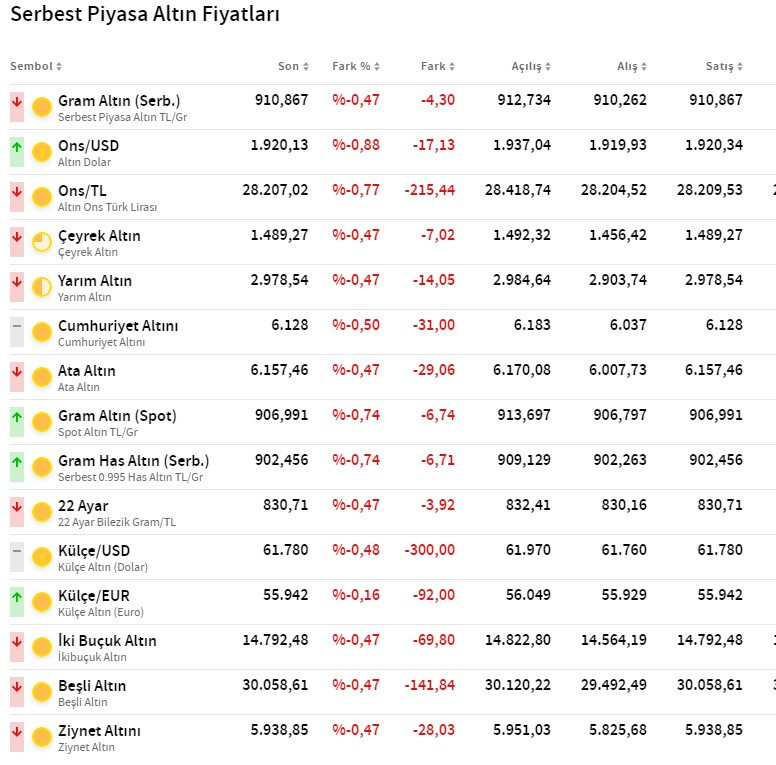Open the 22 Ayar bilezik link
Viewport: 776px width, 765px height.
pos(83,506)
